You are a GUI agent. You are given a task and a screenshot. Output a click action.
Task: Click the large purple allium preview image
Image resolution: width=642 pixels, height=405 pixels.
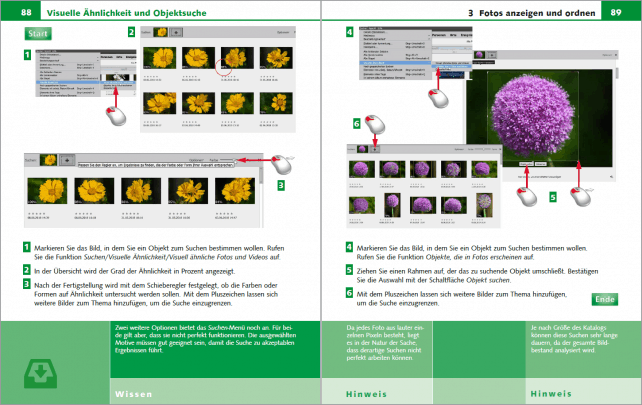point(540,118)
